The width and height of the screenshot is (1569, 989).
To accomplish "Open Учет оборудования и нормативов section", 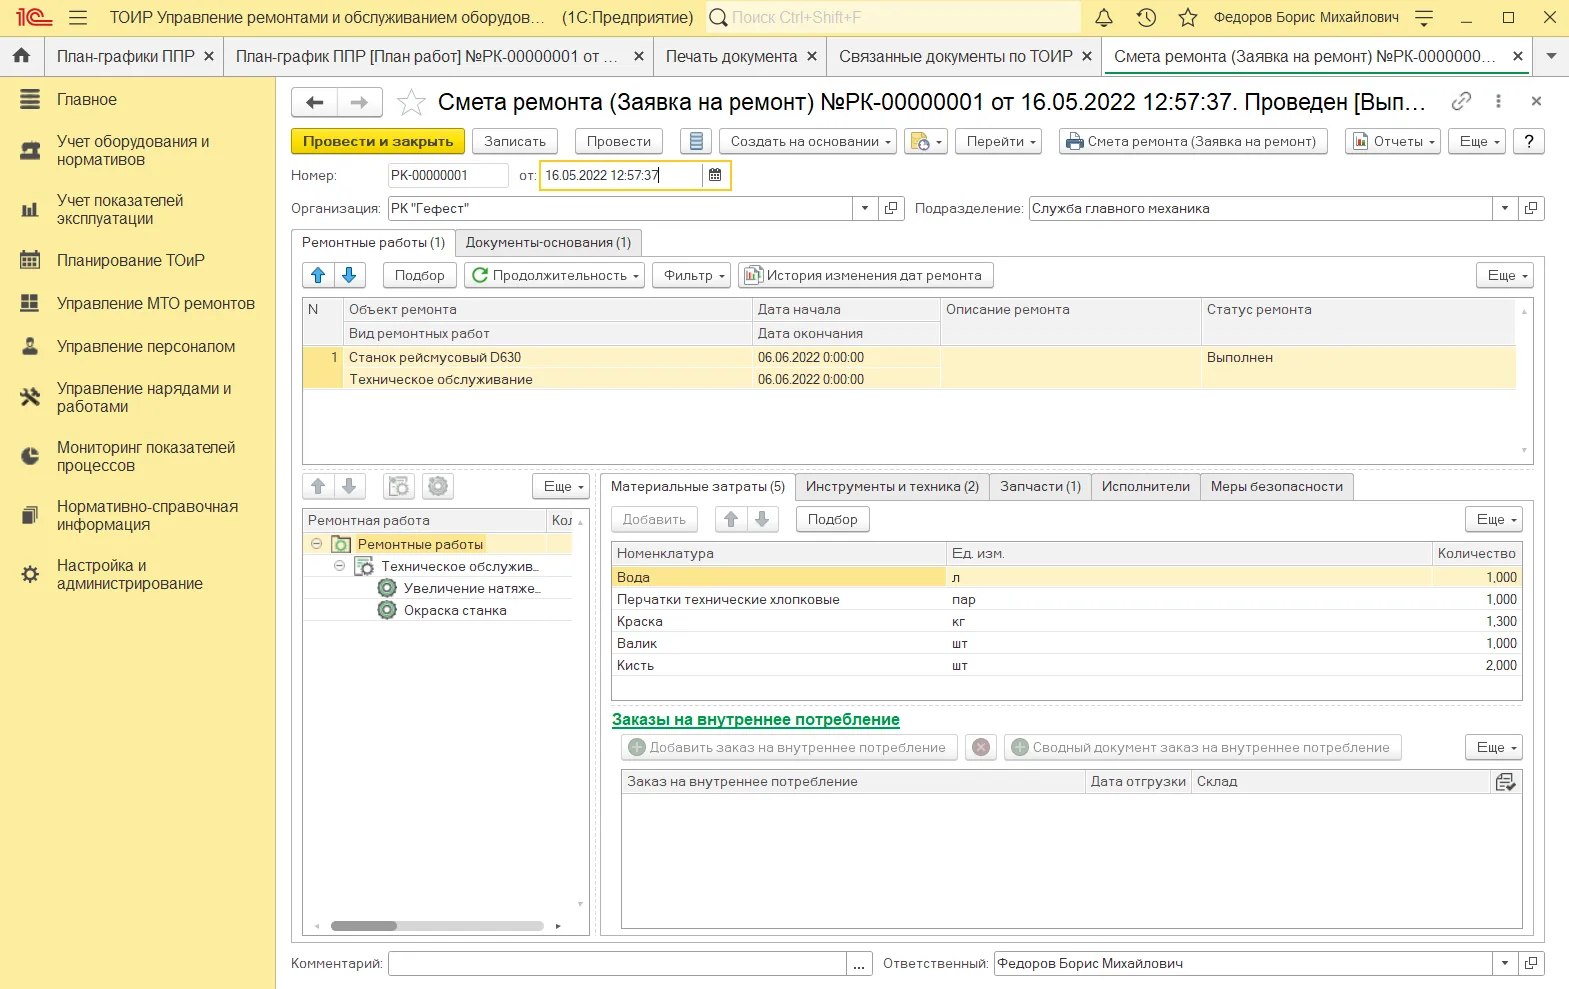I will (x=133, y=150).
